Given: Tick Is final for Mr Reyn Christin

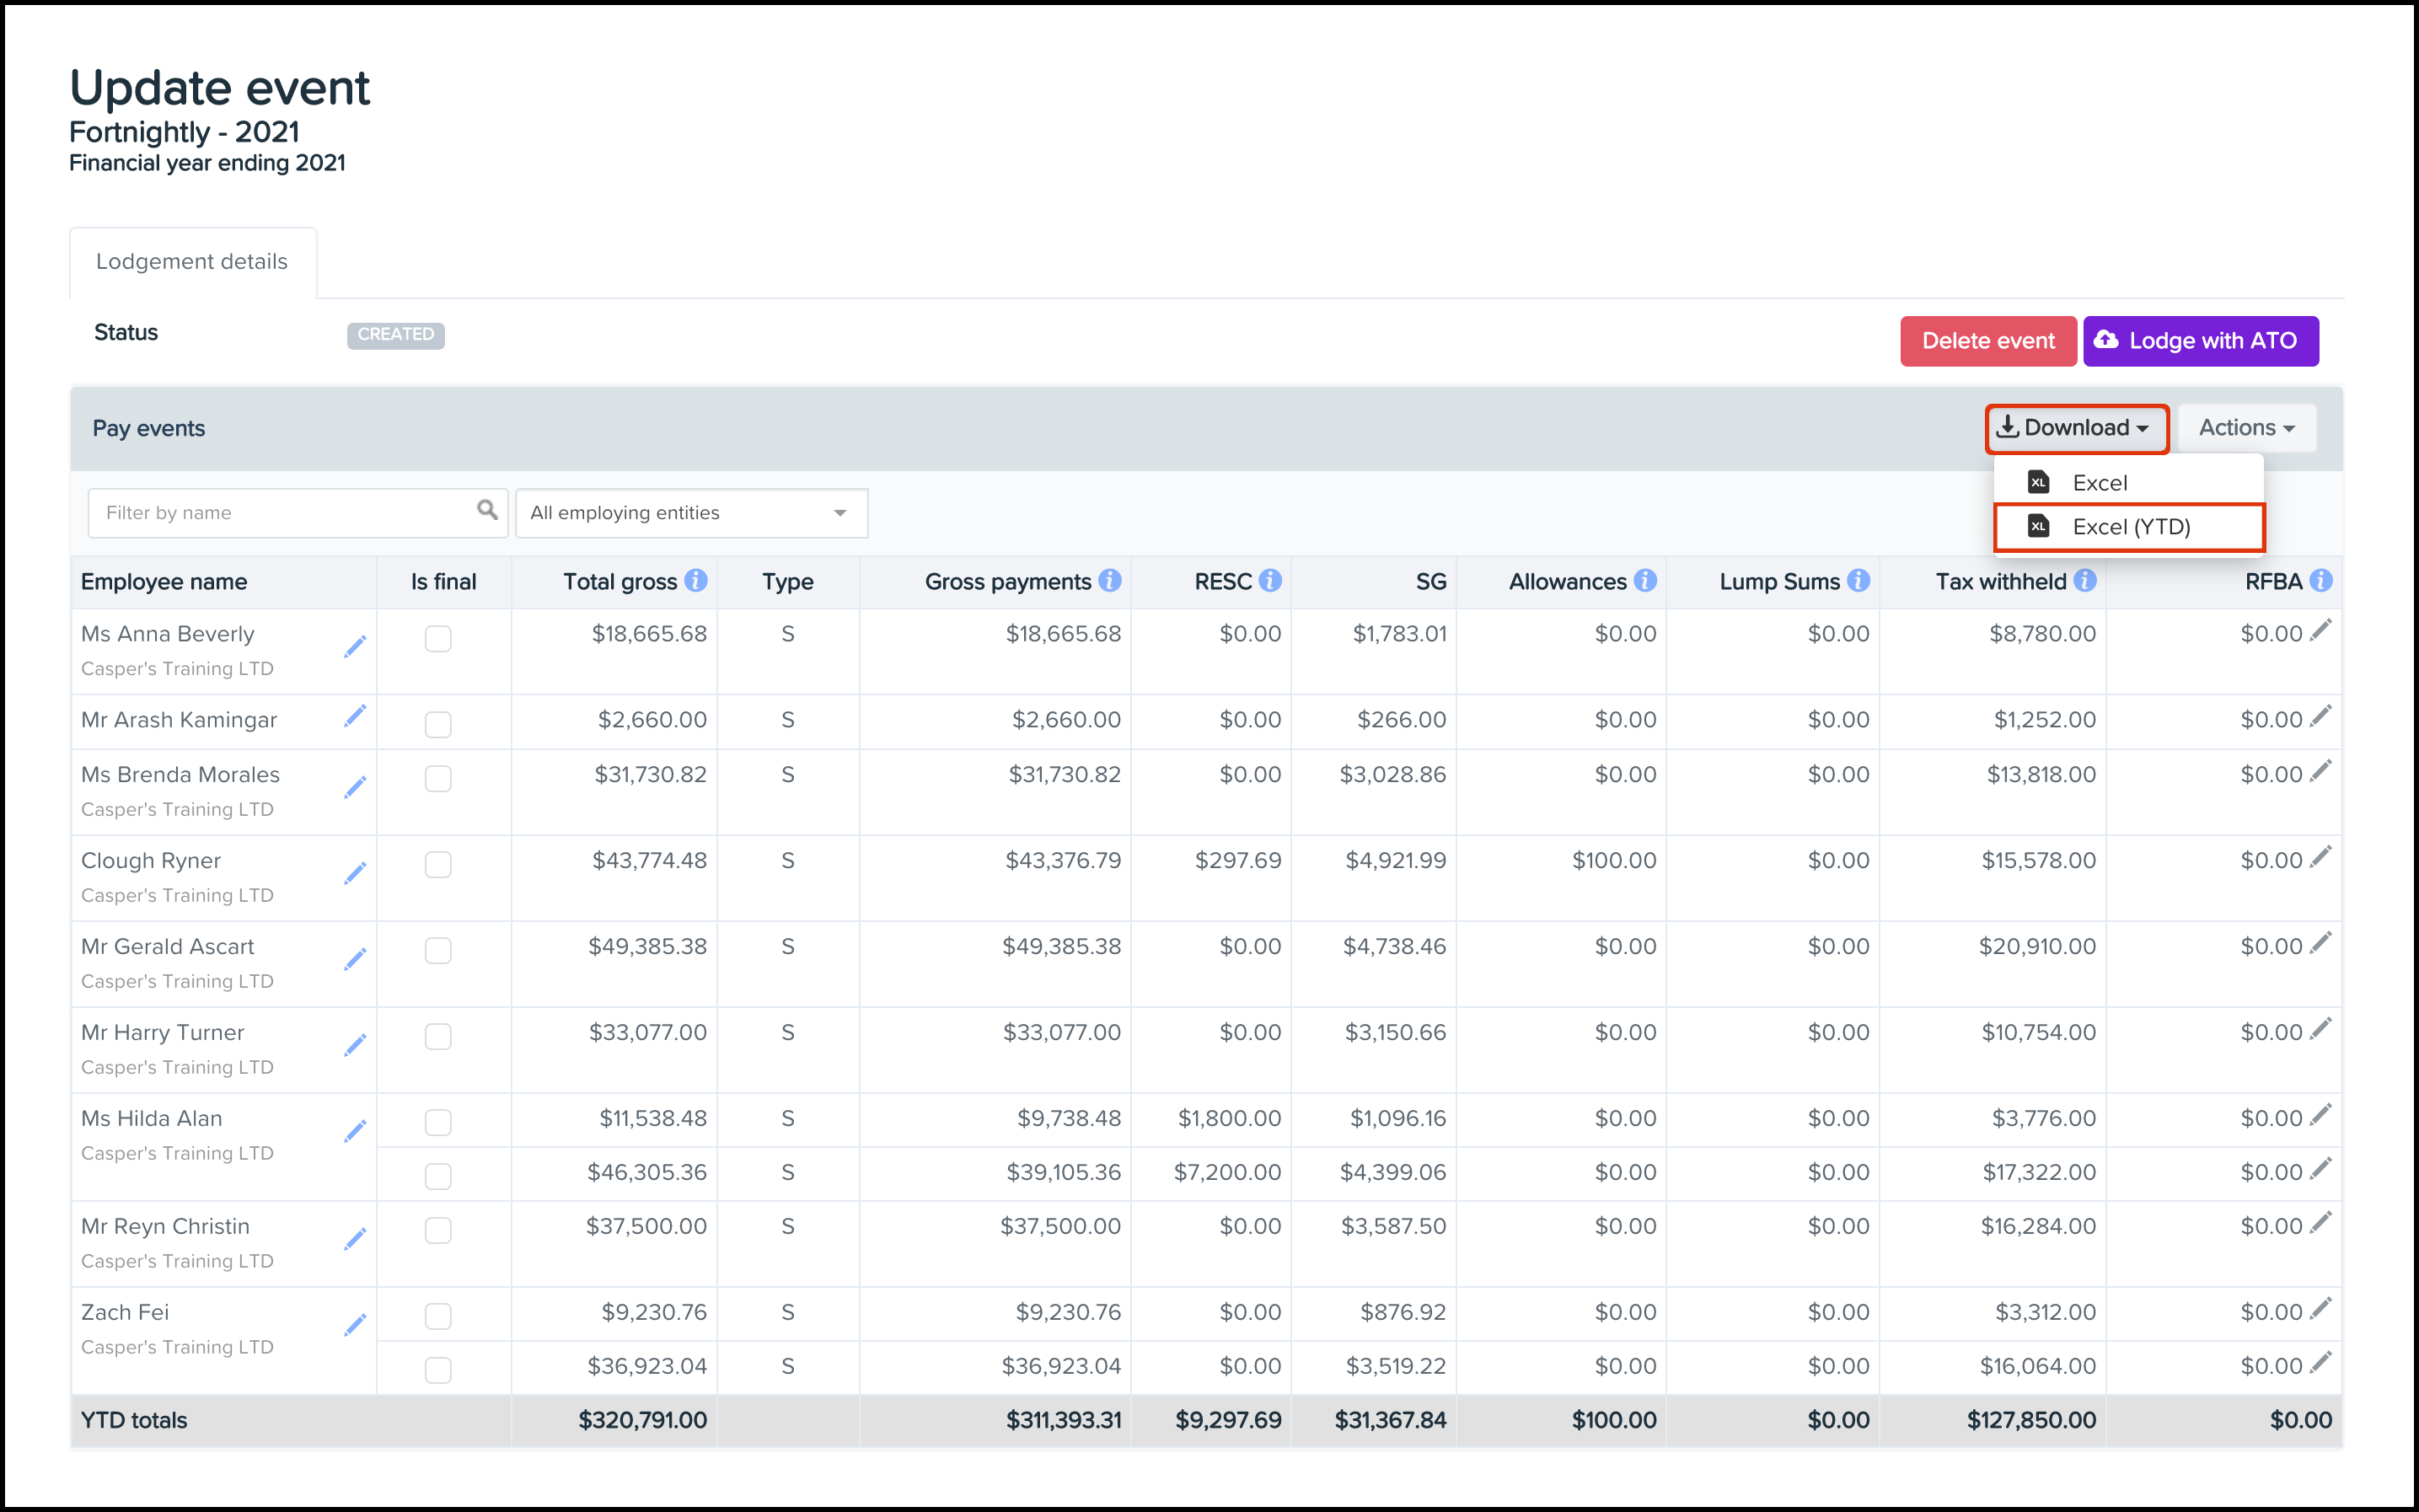Looking at the screenshot, I should coord(438,1231).
